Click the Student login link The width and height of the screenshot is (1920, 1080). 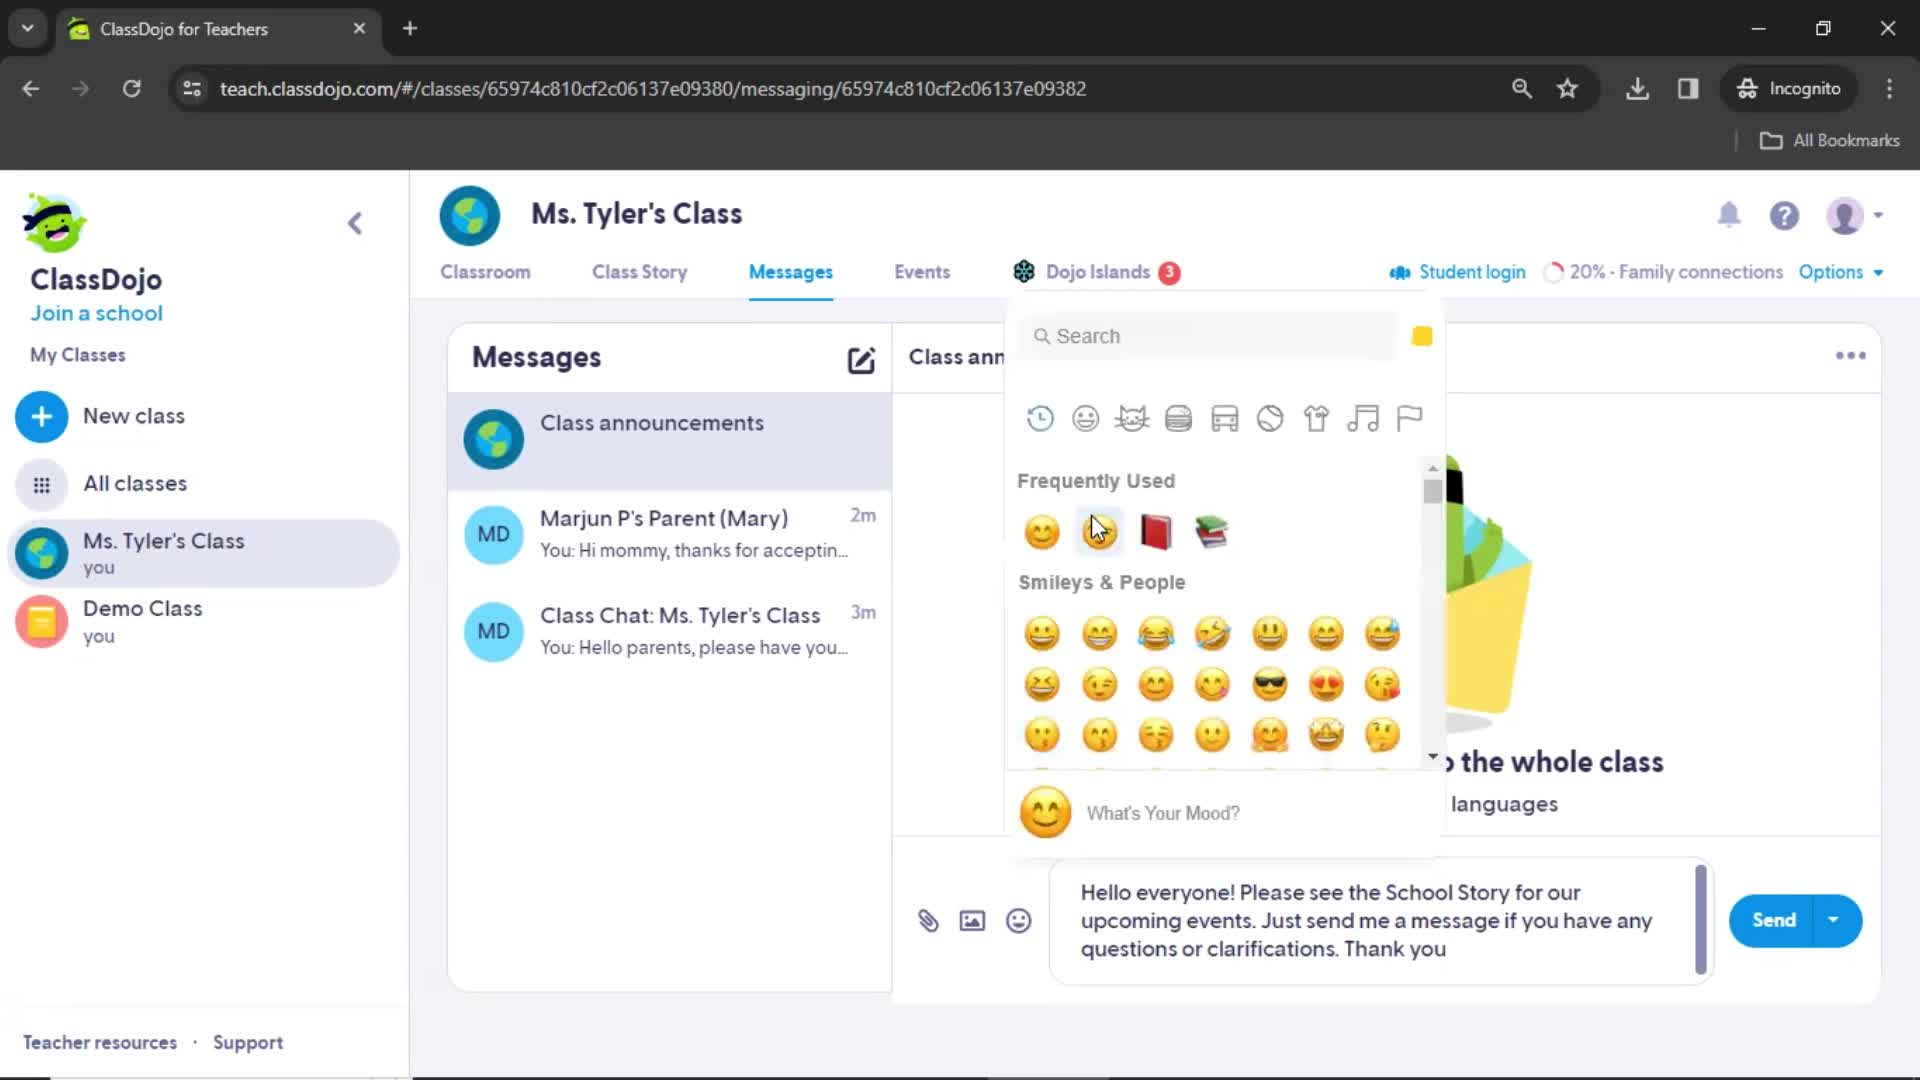1458,272
